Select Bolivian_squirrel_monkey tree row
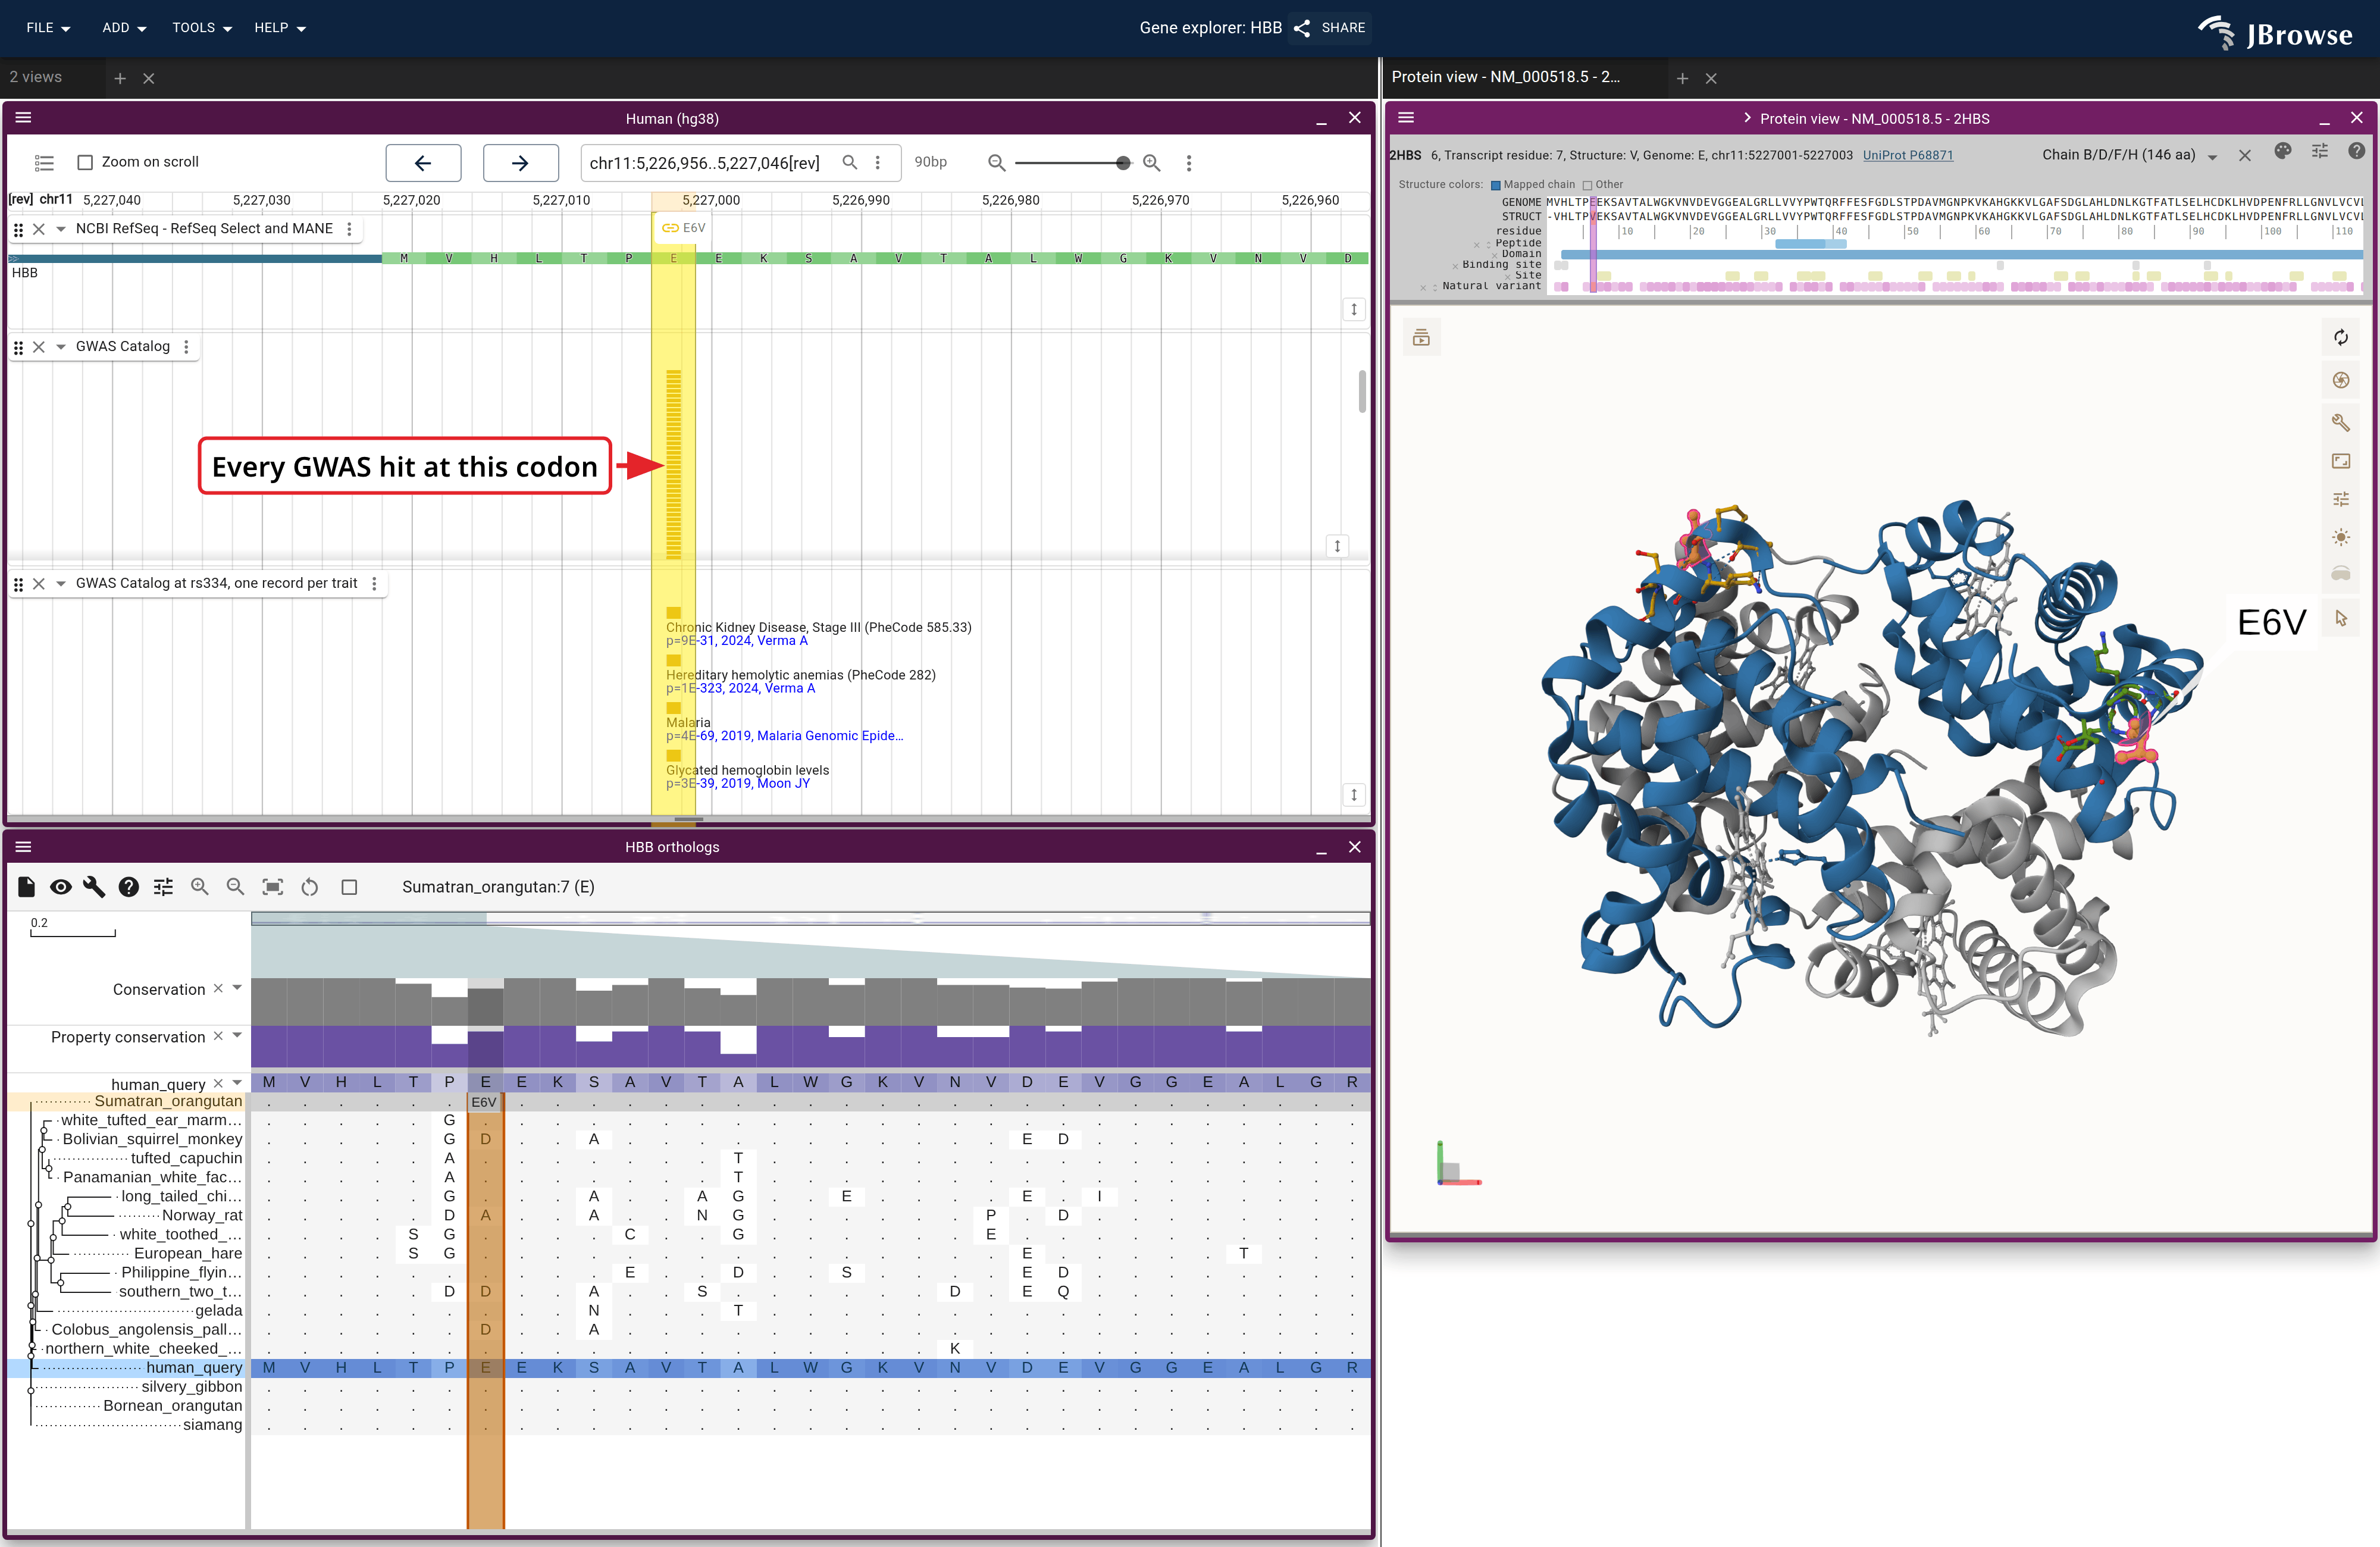 [152, 1139]
